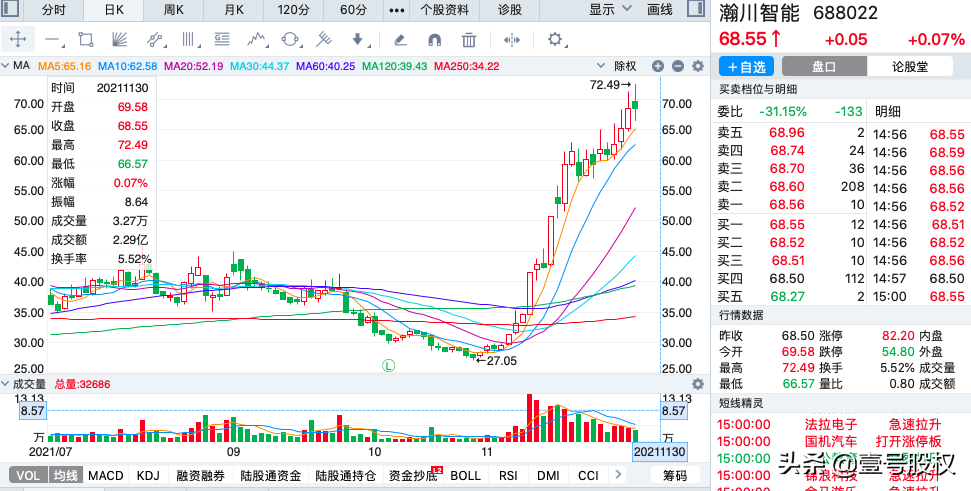
Task: Select MACD indicator tab
Action: click(105, 476)
